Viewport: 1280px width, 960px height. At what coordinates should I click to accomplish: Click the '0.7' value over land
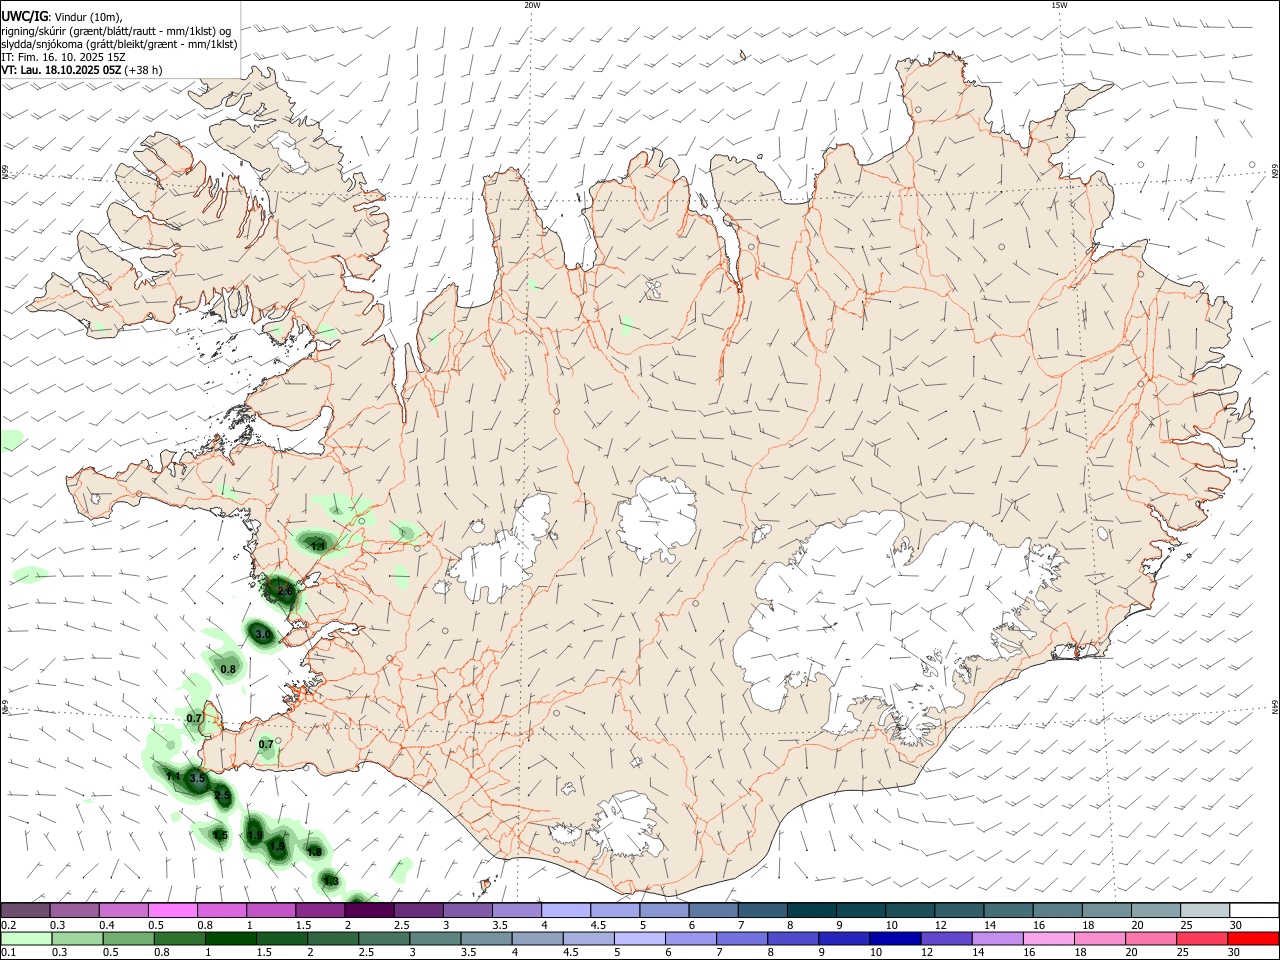tap(266, 745)
